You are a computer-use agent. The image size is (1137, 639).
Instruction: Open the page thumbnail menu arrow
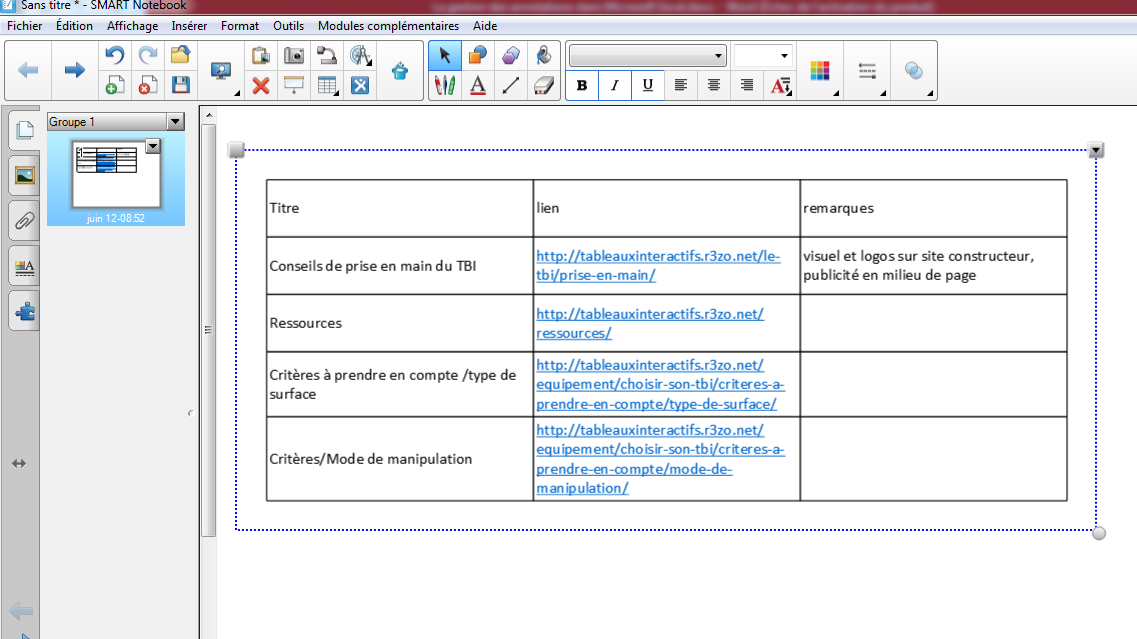point(152,147)
